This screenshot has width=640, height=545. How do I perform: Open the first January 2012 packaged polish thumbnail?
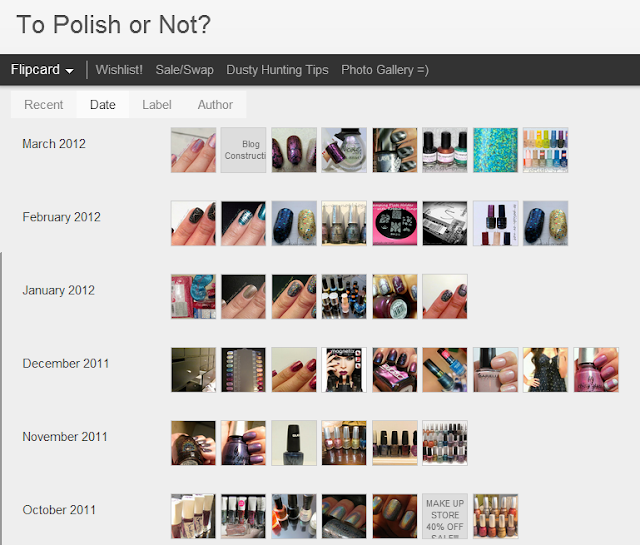coord(193,296)
